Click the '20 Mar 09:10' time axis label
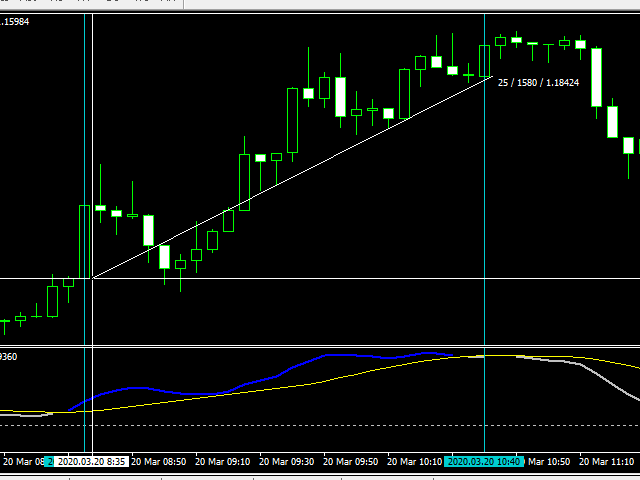Viewport: 640px width, 480px height. tap(223, 462)
